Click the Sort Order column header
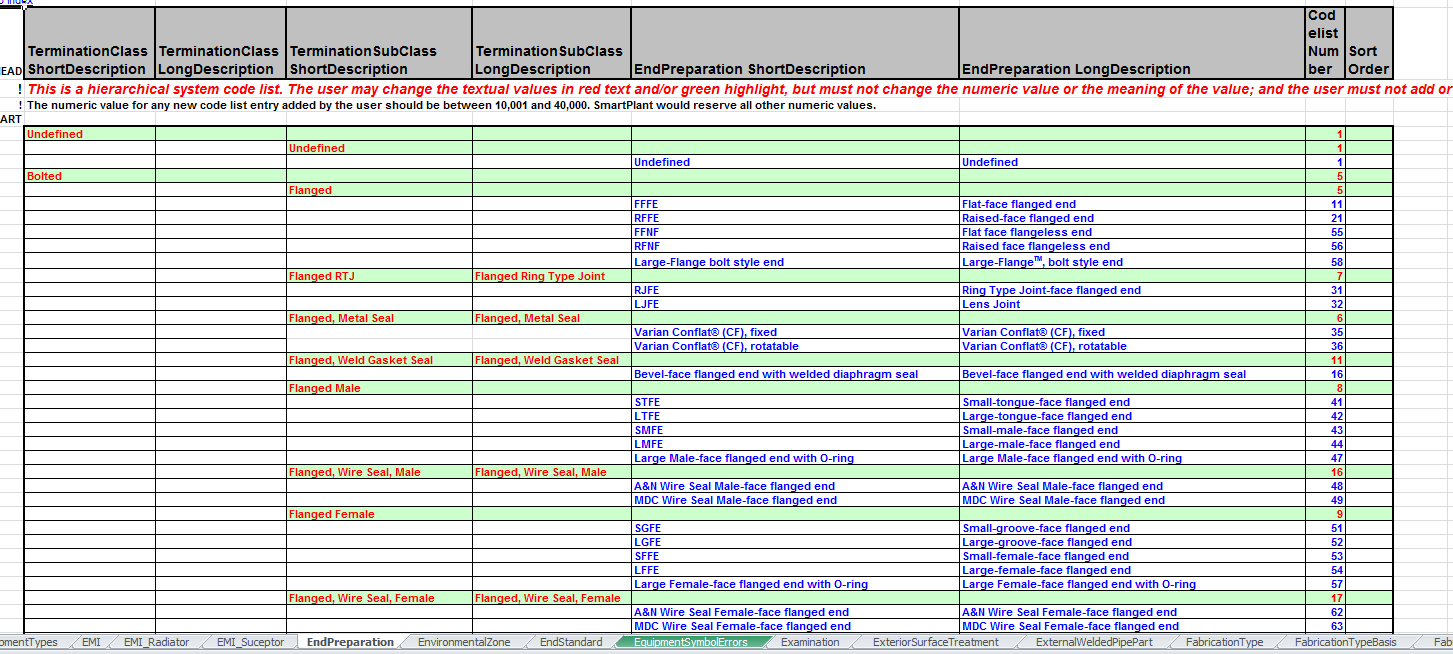 coord(1368,43)
